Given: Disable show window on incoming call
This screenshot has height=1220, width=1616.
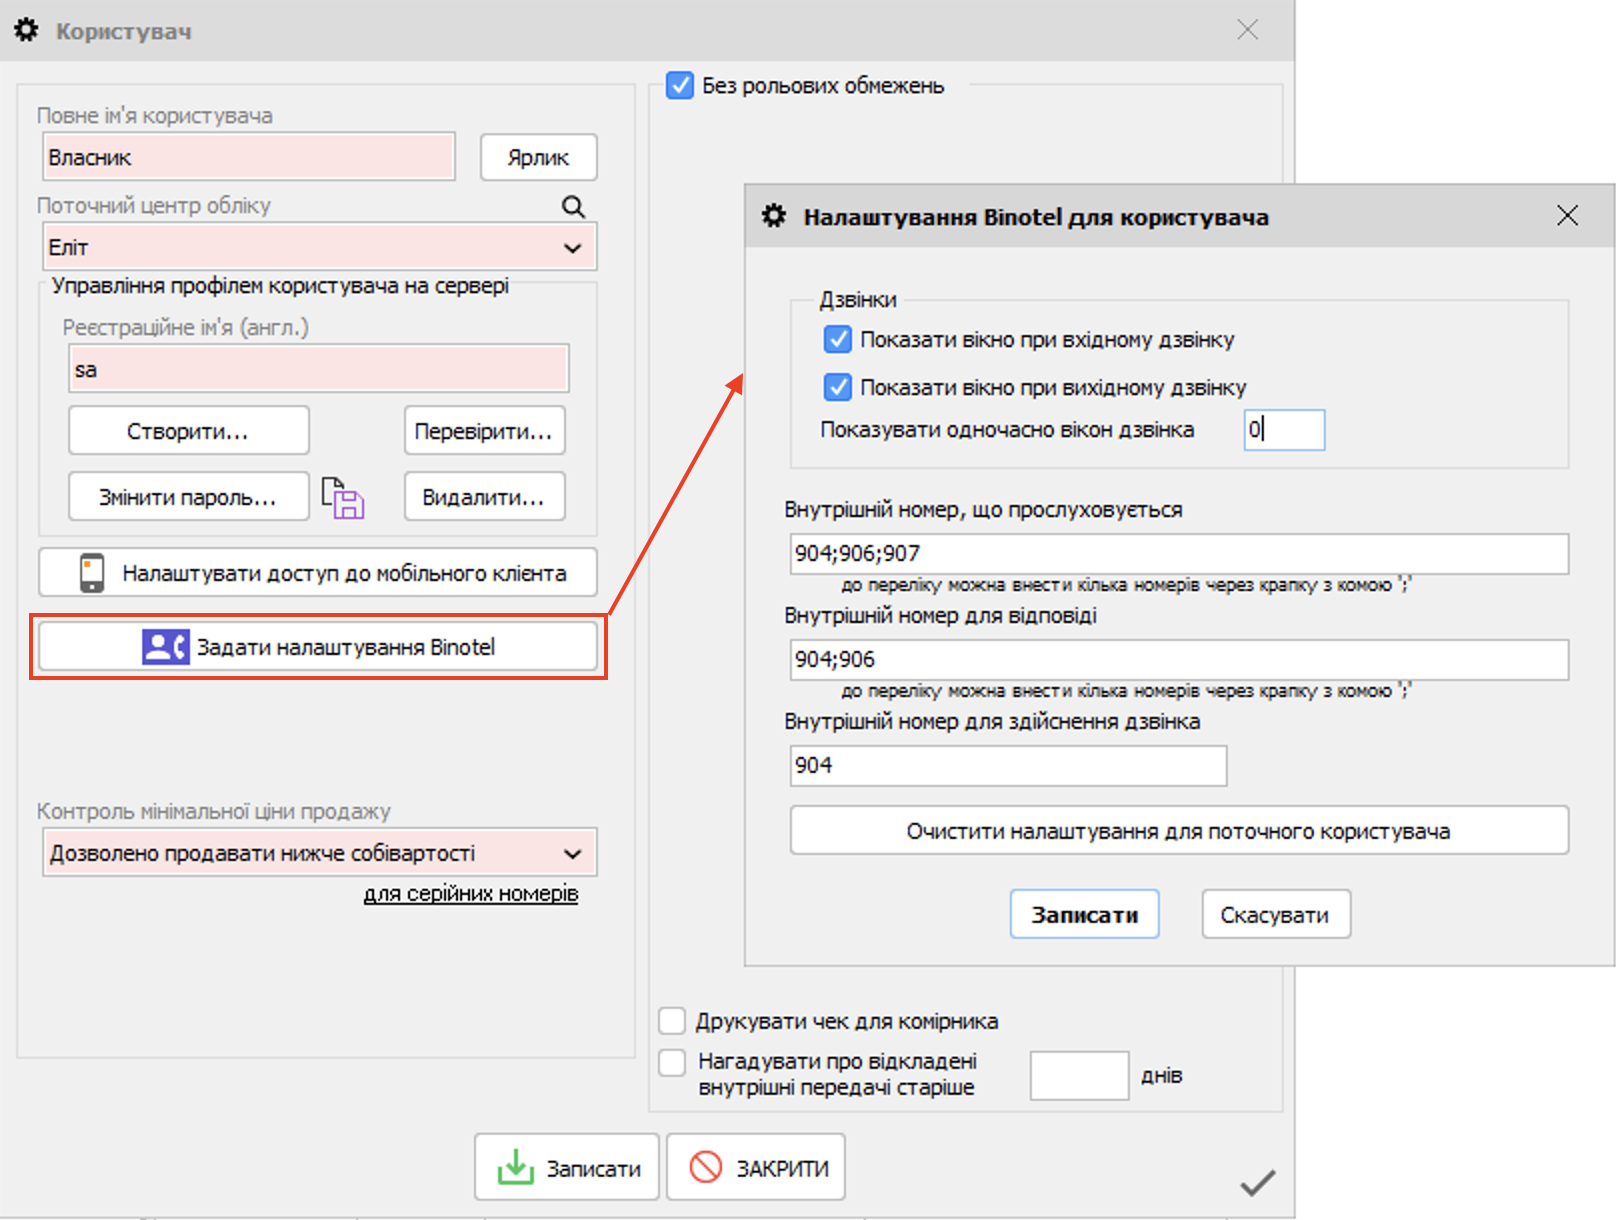Looking at the screenshot, I should 837,340.
